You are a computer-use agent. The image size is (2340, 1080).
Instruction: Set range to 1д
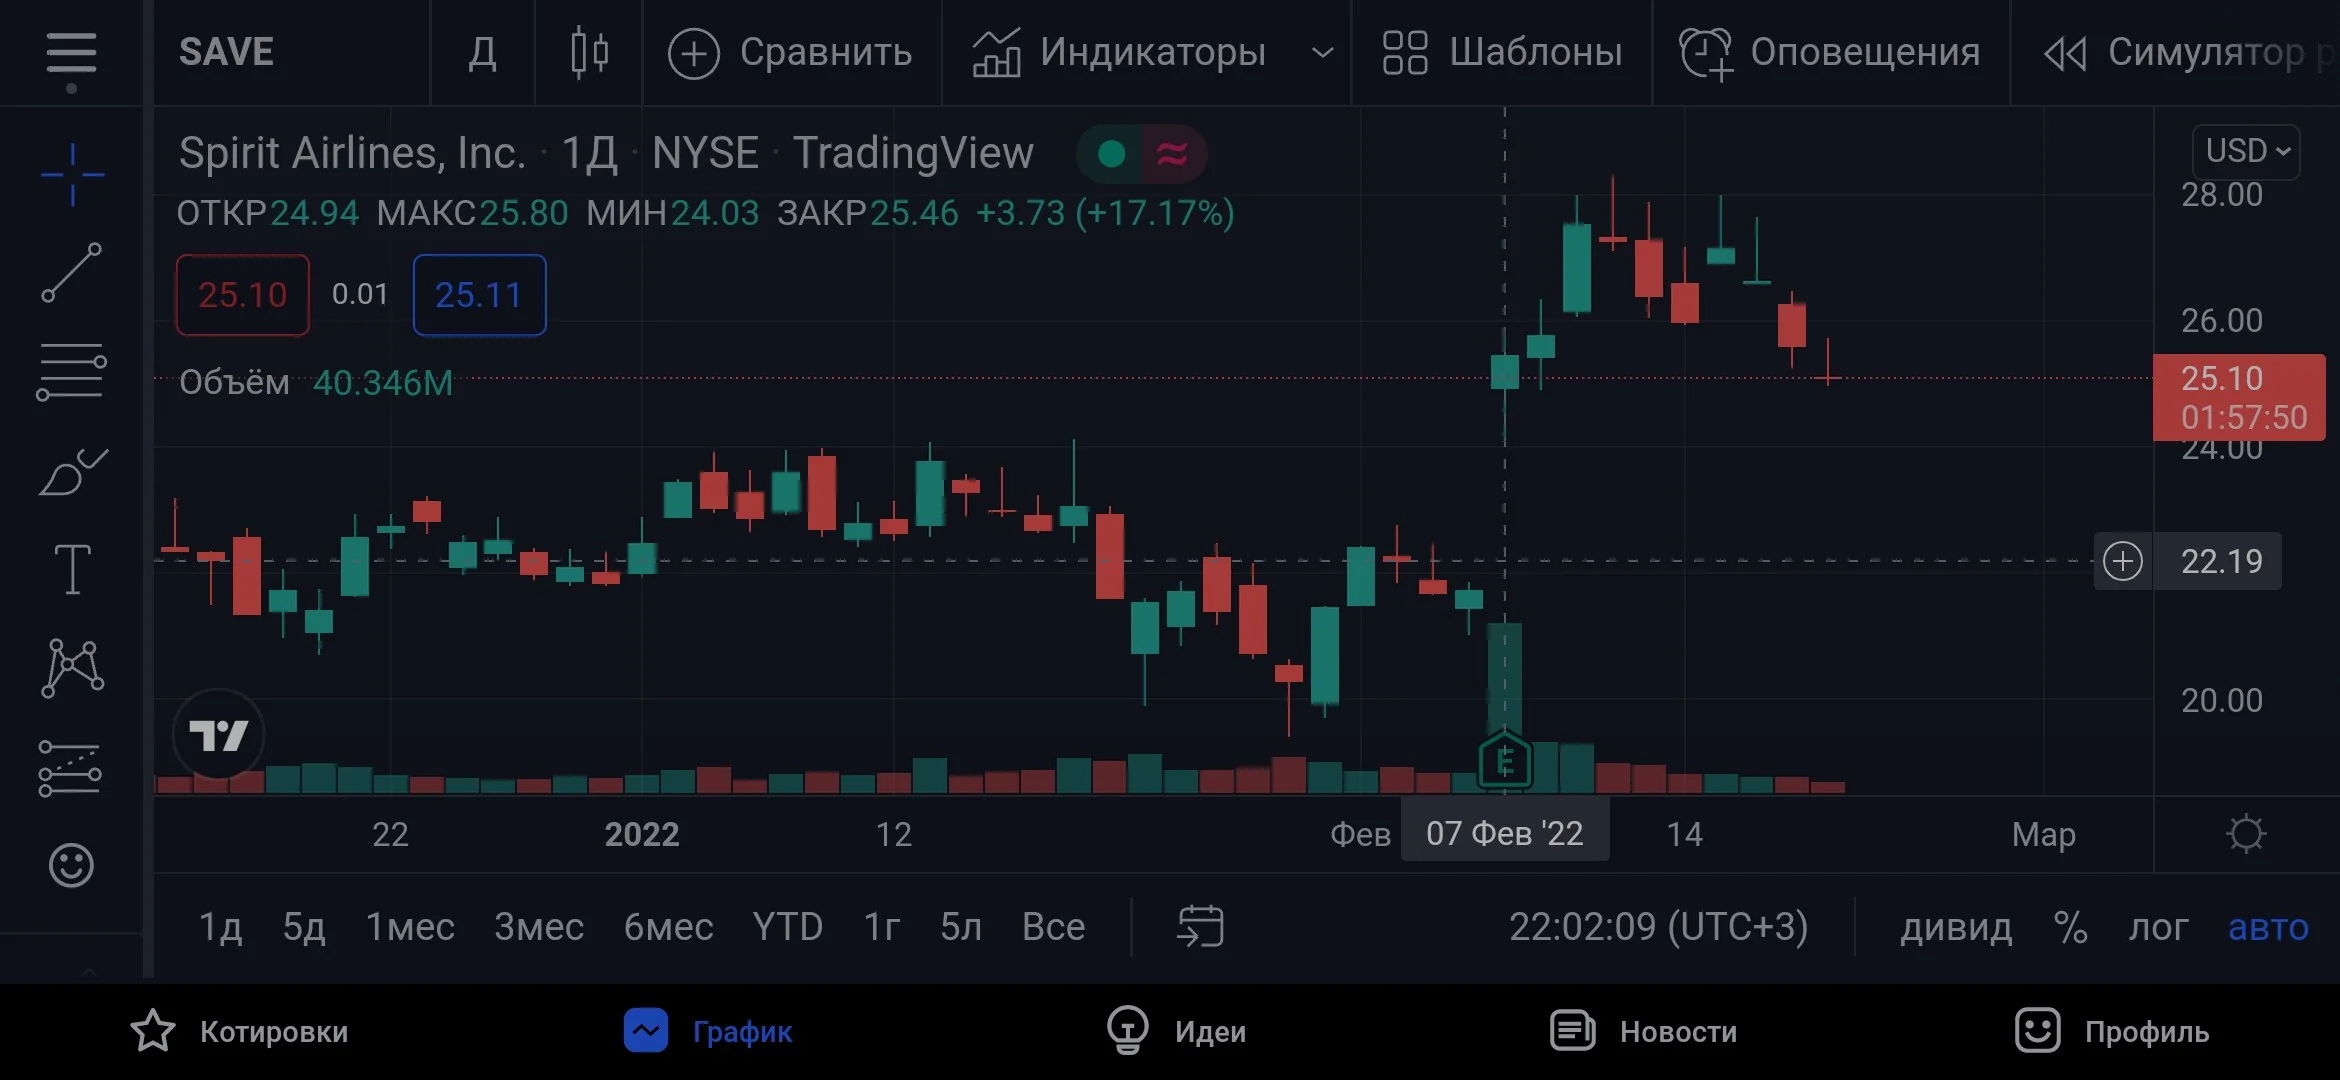[x=220, y=927]
